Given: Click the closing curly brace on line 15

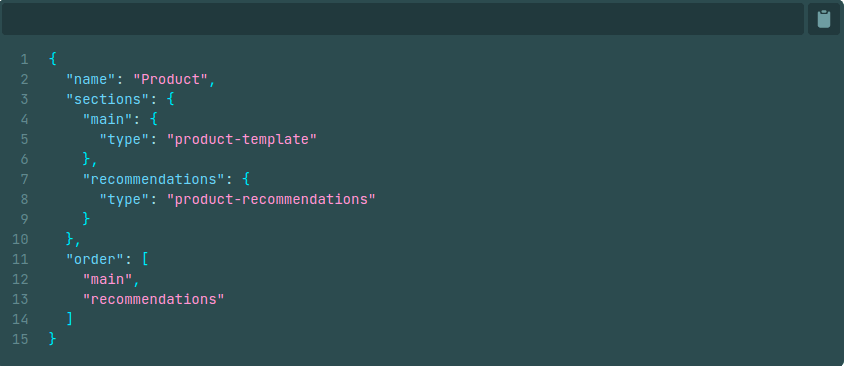Looking at the screenshot, I should tap(53, 339).
